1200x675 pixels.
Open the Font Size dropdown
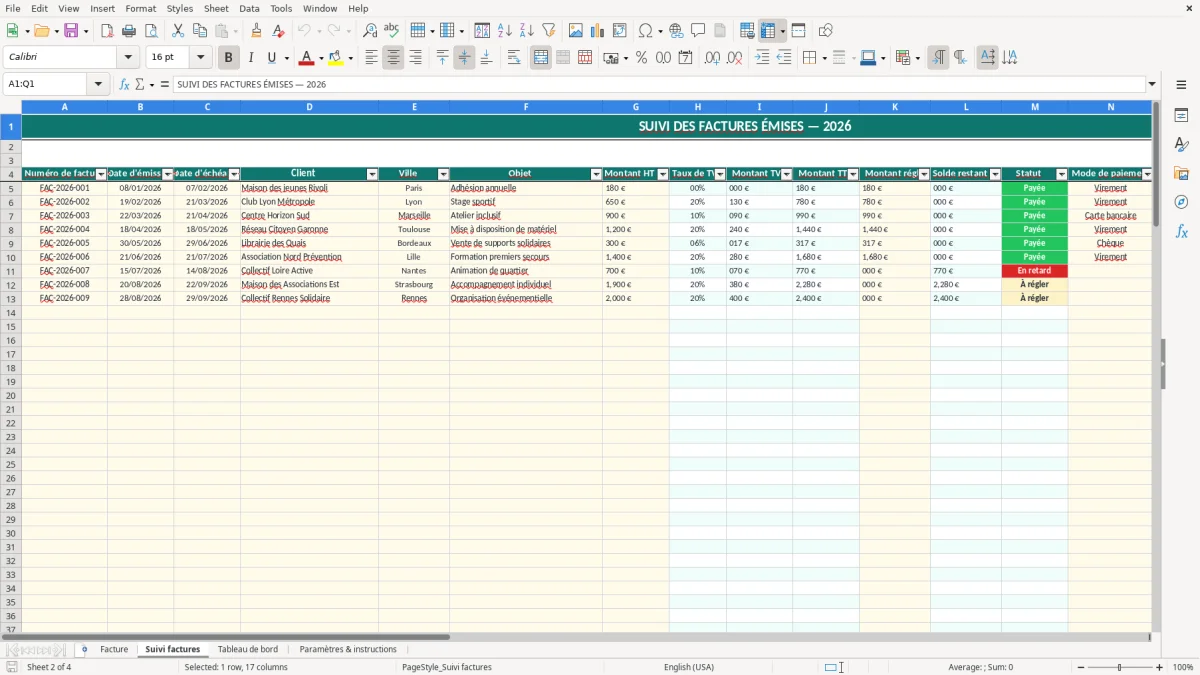(x=200, y=58)
